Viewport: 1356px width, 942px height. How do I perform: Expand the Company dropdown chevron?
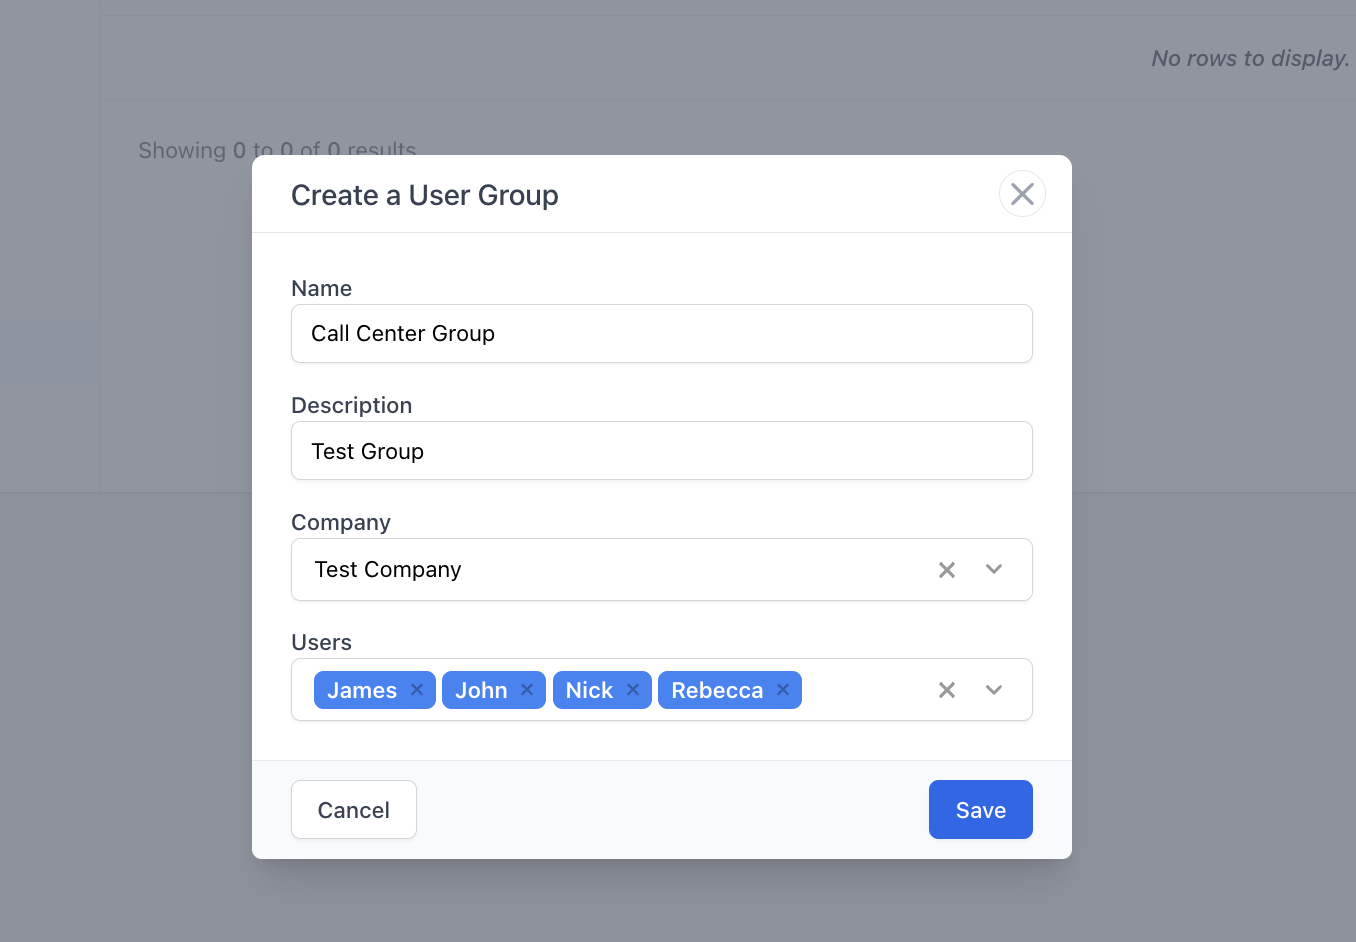coord(994,569)
